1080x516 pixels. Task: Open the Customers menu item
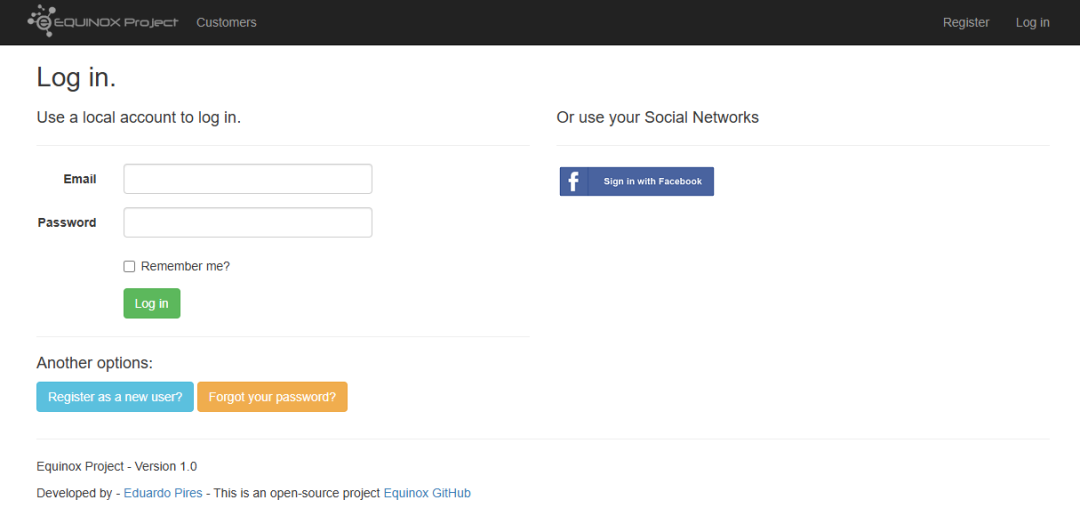226,22
